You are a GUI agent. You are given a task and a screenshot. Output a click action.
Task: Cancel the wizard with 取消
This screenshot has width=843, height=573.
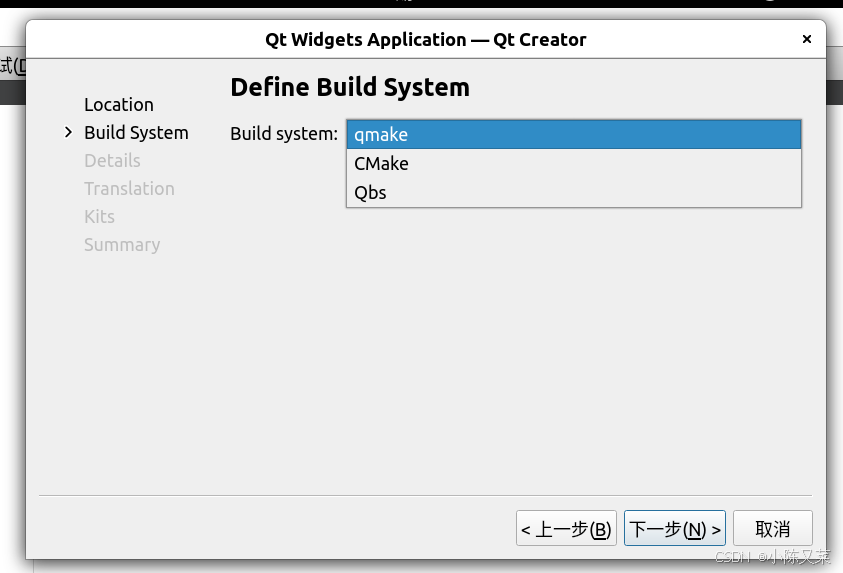click(773, 528)
